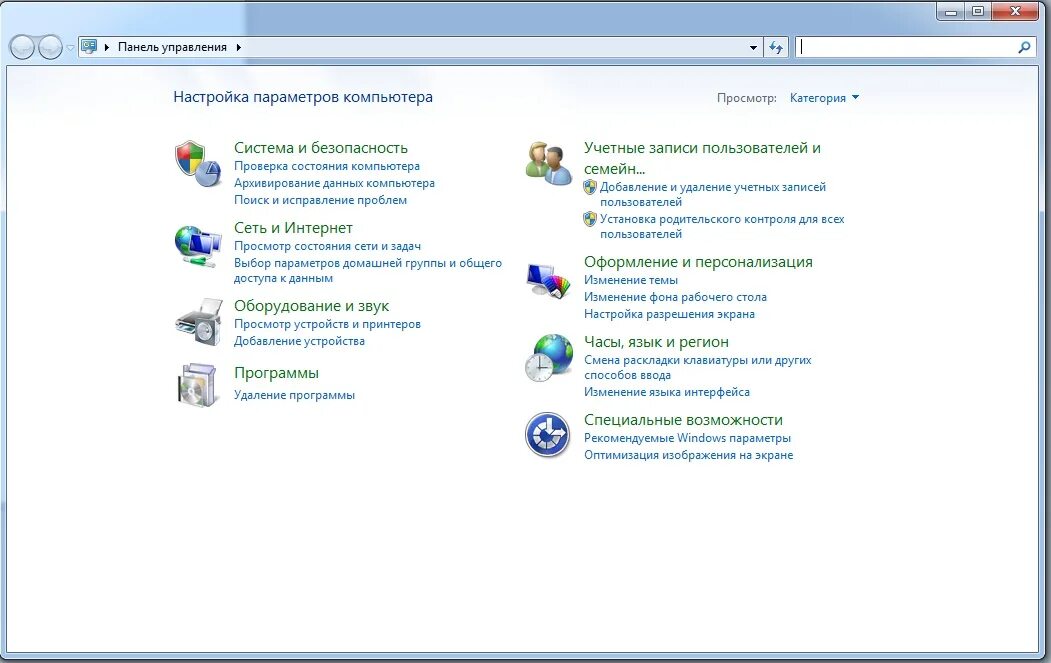Click Изменение темы link
The height and width of the screenshot is (663, 1051).
click(x=631, y=280)
